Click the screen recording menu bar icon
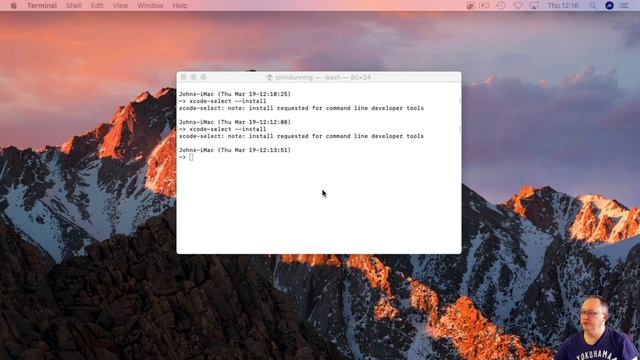This screenshot has height=360, width=640. coord(484,6)
